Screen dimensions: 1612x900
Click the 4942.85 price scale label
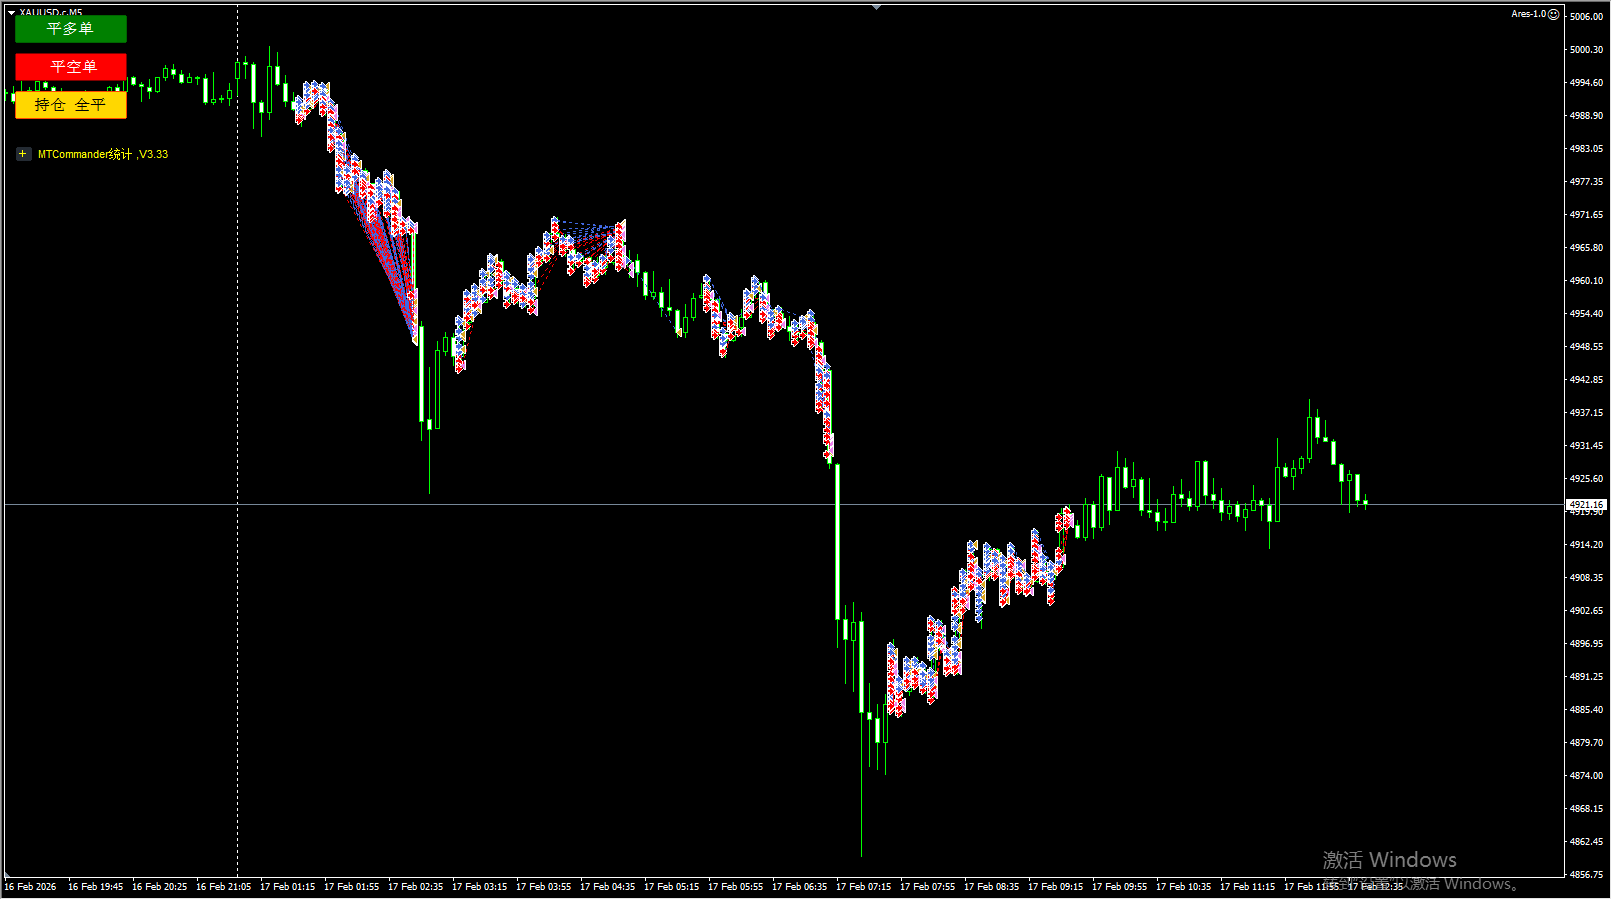1586,380
